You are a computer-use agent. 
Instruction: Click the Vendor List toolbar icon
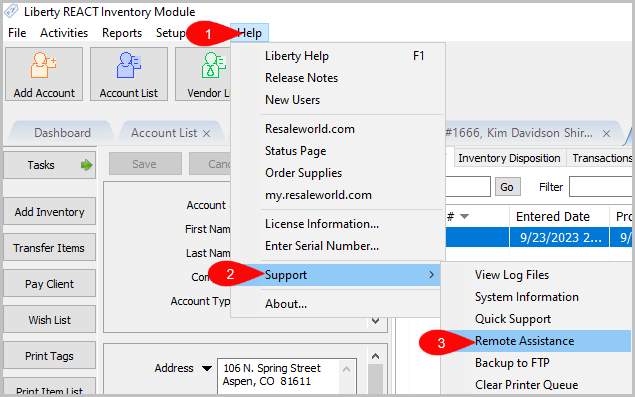pos(203,74)
